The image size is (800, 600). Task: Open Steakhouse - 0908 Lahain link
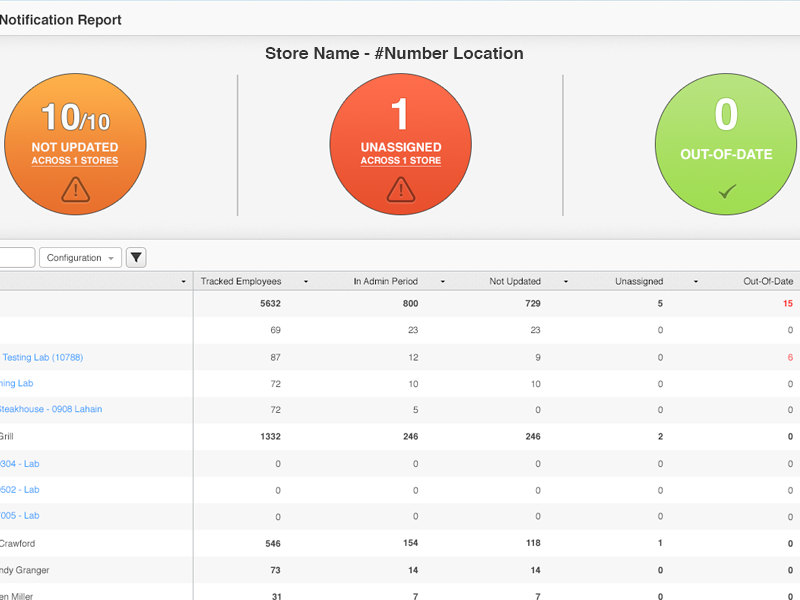click(50, 409)
